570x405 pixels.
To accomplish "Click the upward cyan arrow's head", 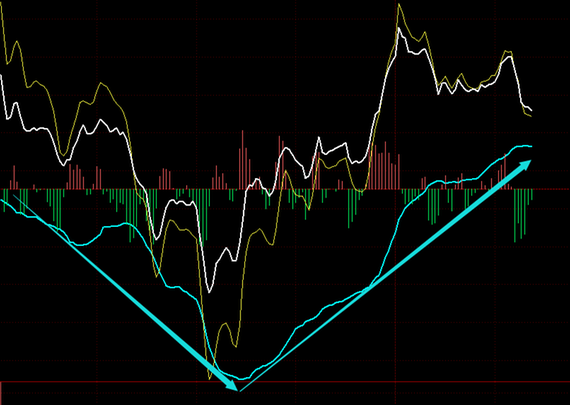I will 524,165.
